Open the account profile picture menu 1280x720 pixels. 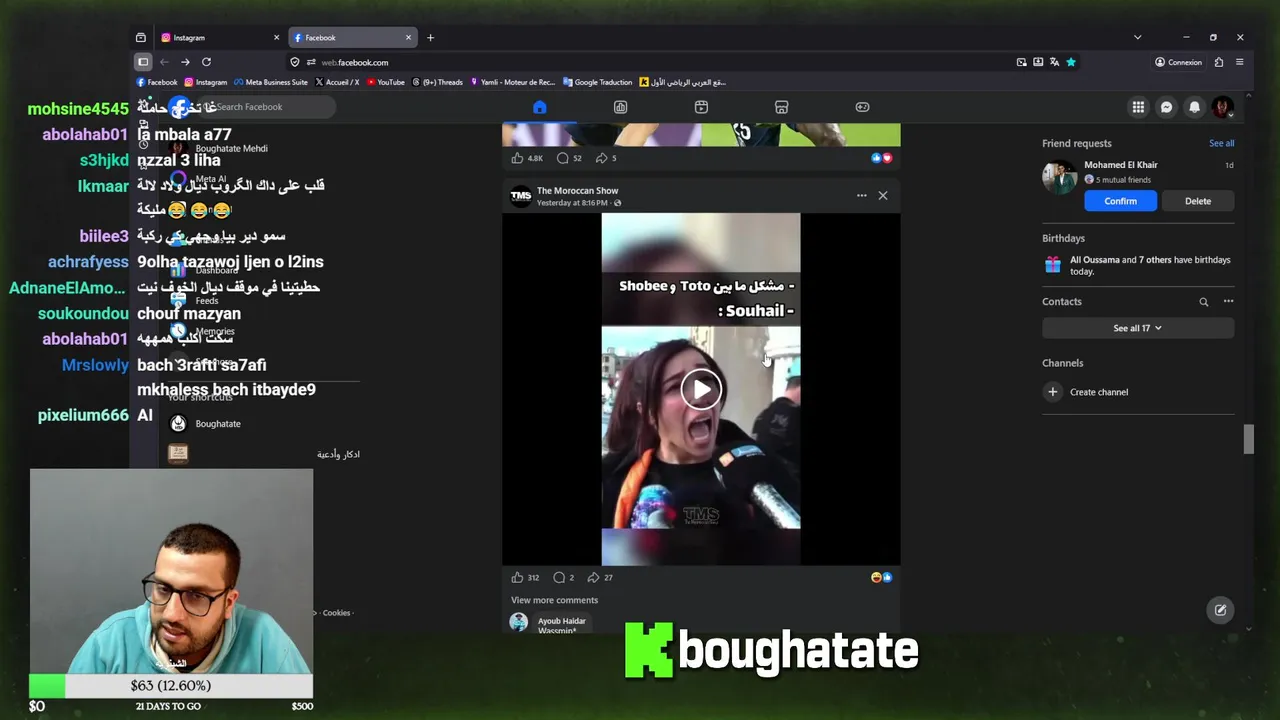tap(1222, 107)
